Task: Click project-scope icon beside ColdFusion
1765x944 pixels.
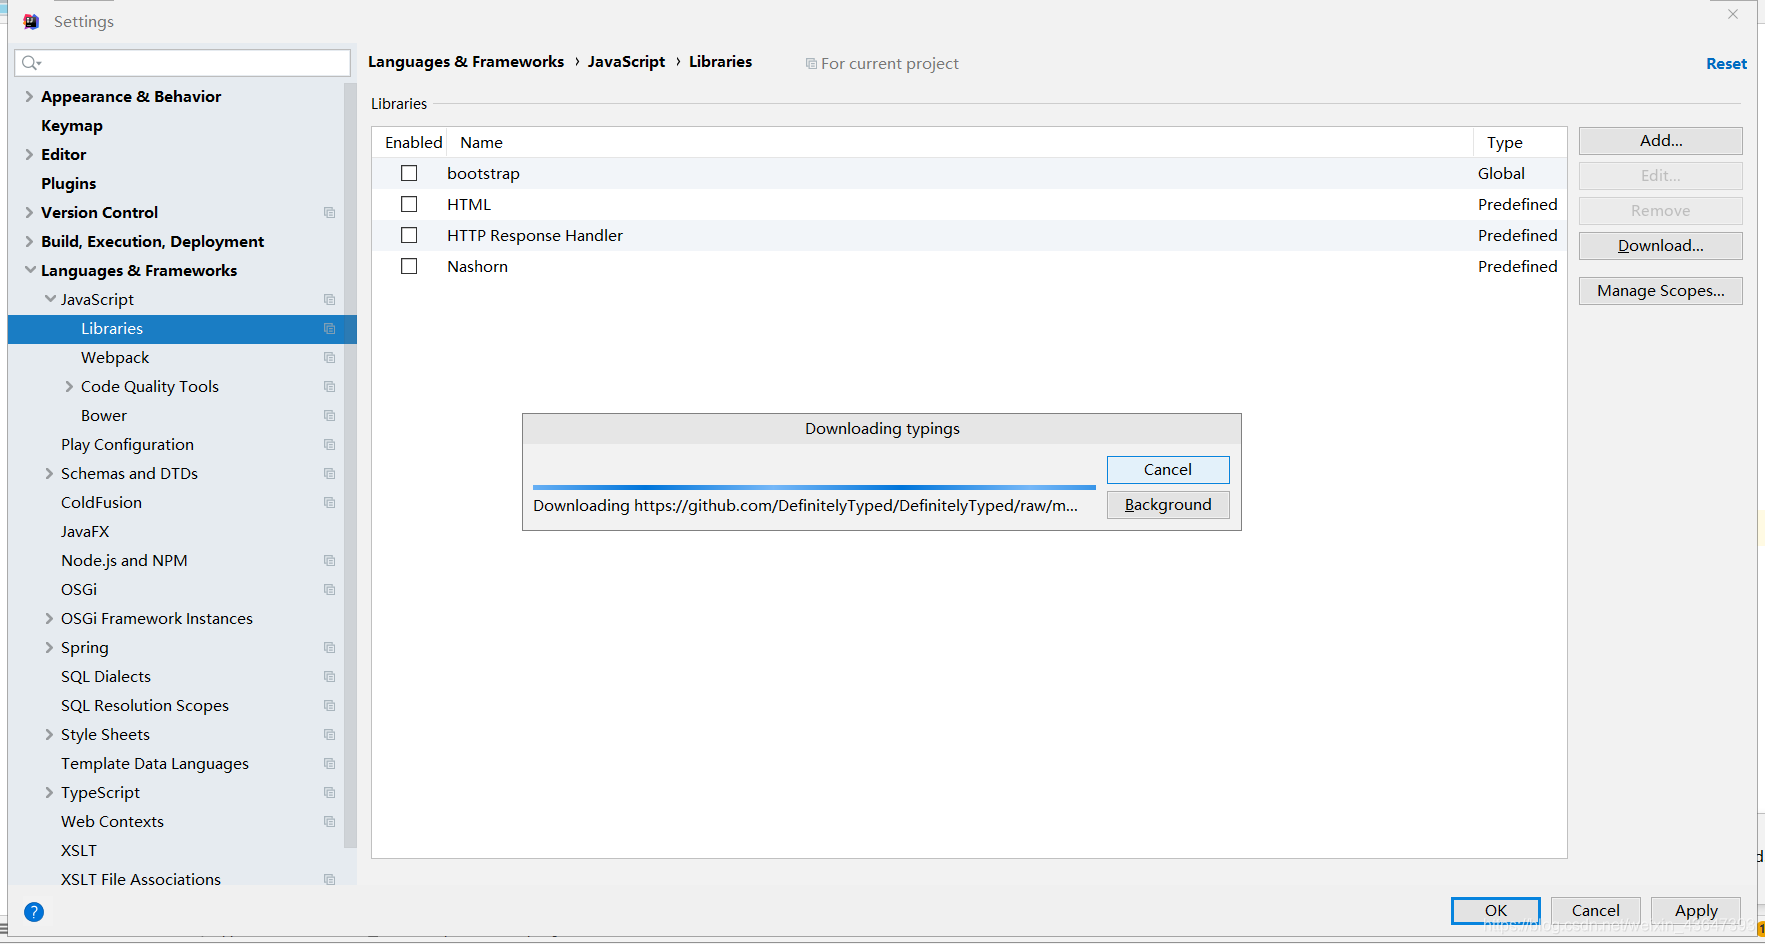Action: (329, 503)
